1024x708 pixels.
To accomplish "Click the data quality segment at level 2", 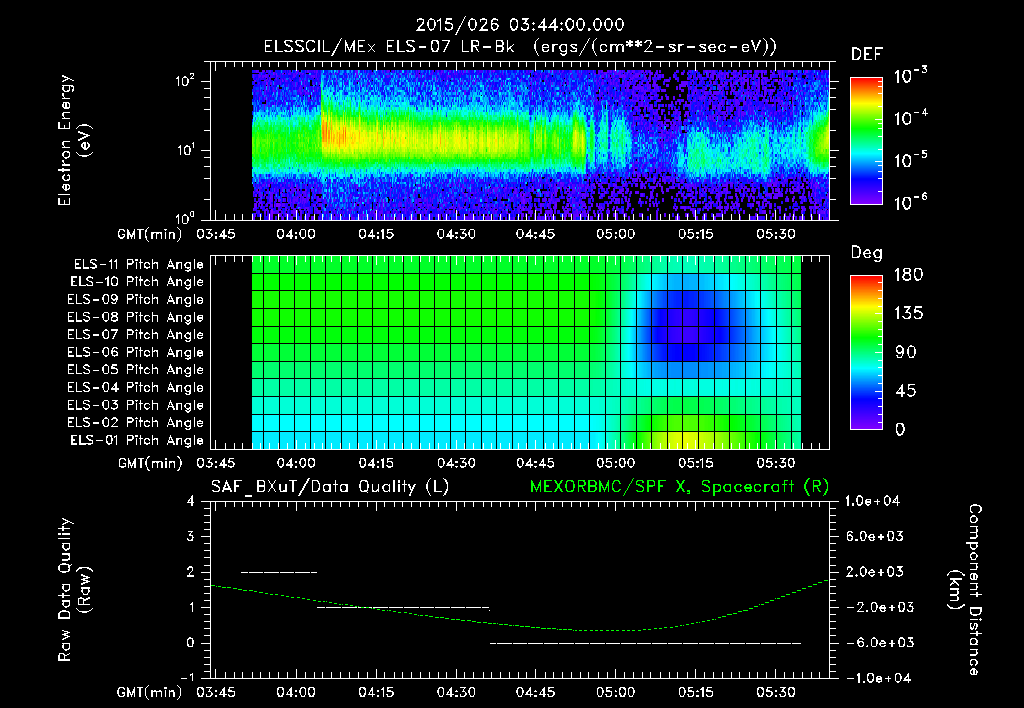I will 279,572.
